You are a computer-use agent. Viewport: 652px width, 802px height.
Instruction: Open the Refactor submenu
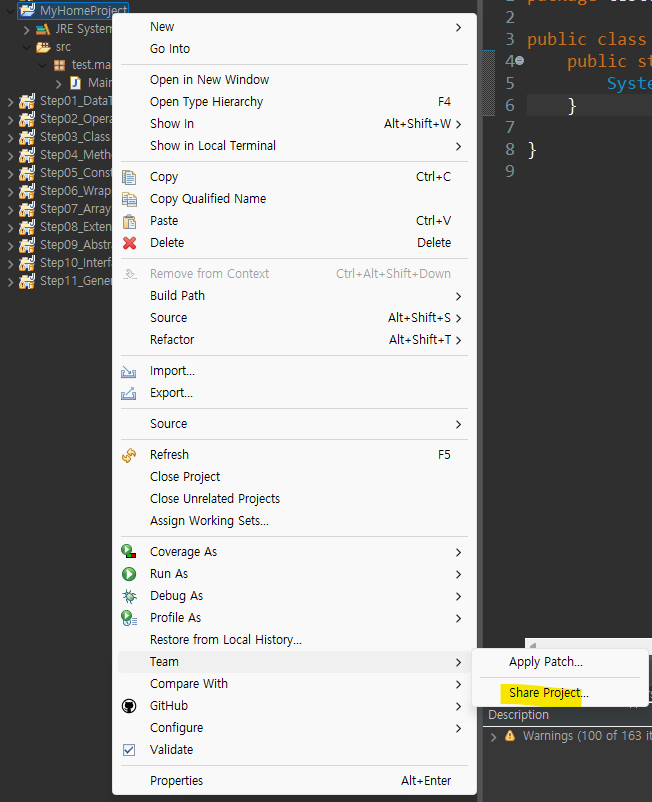tap(294, 340)
